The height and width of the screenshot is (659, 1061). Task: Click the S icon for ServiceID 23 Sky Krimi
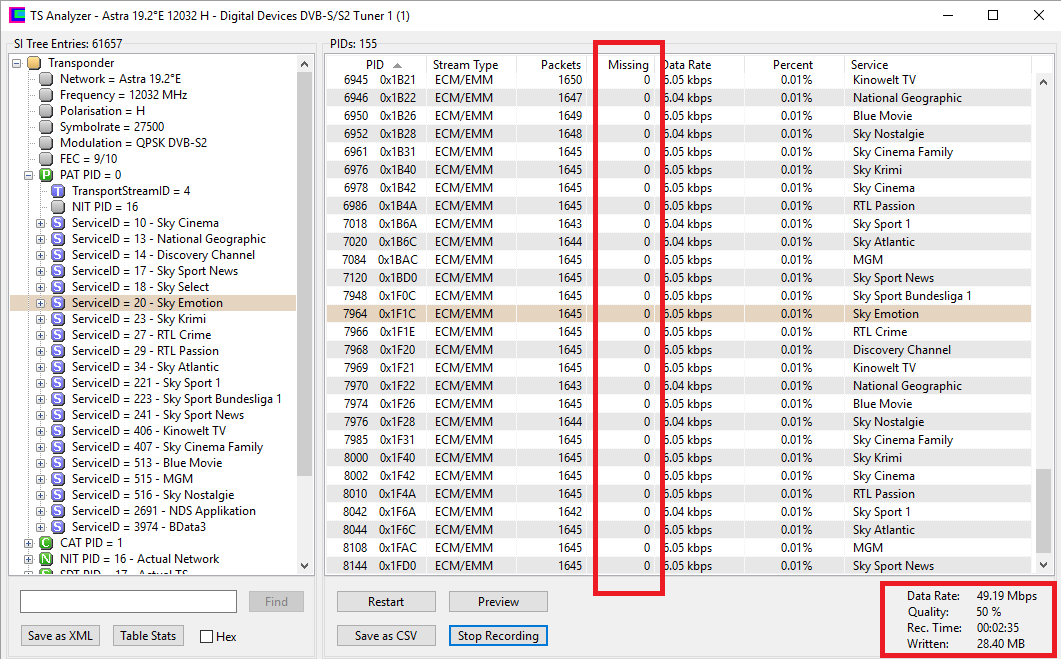click(x=58, y=319)
